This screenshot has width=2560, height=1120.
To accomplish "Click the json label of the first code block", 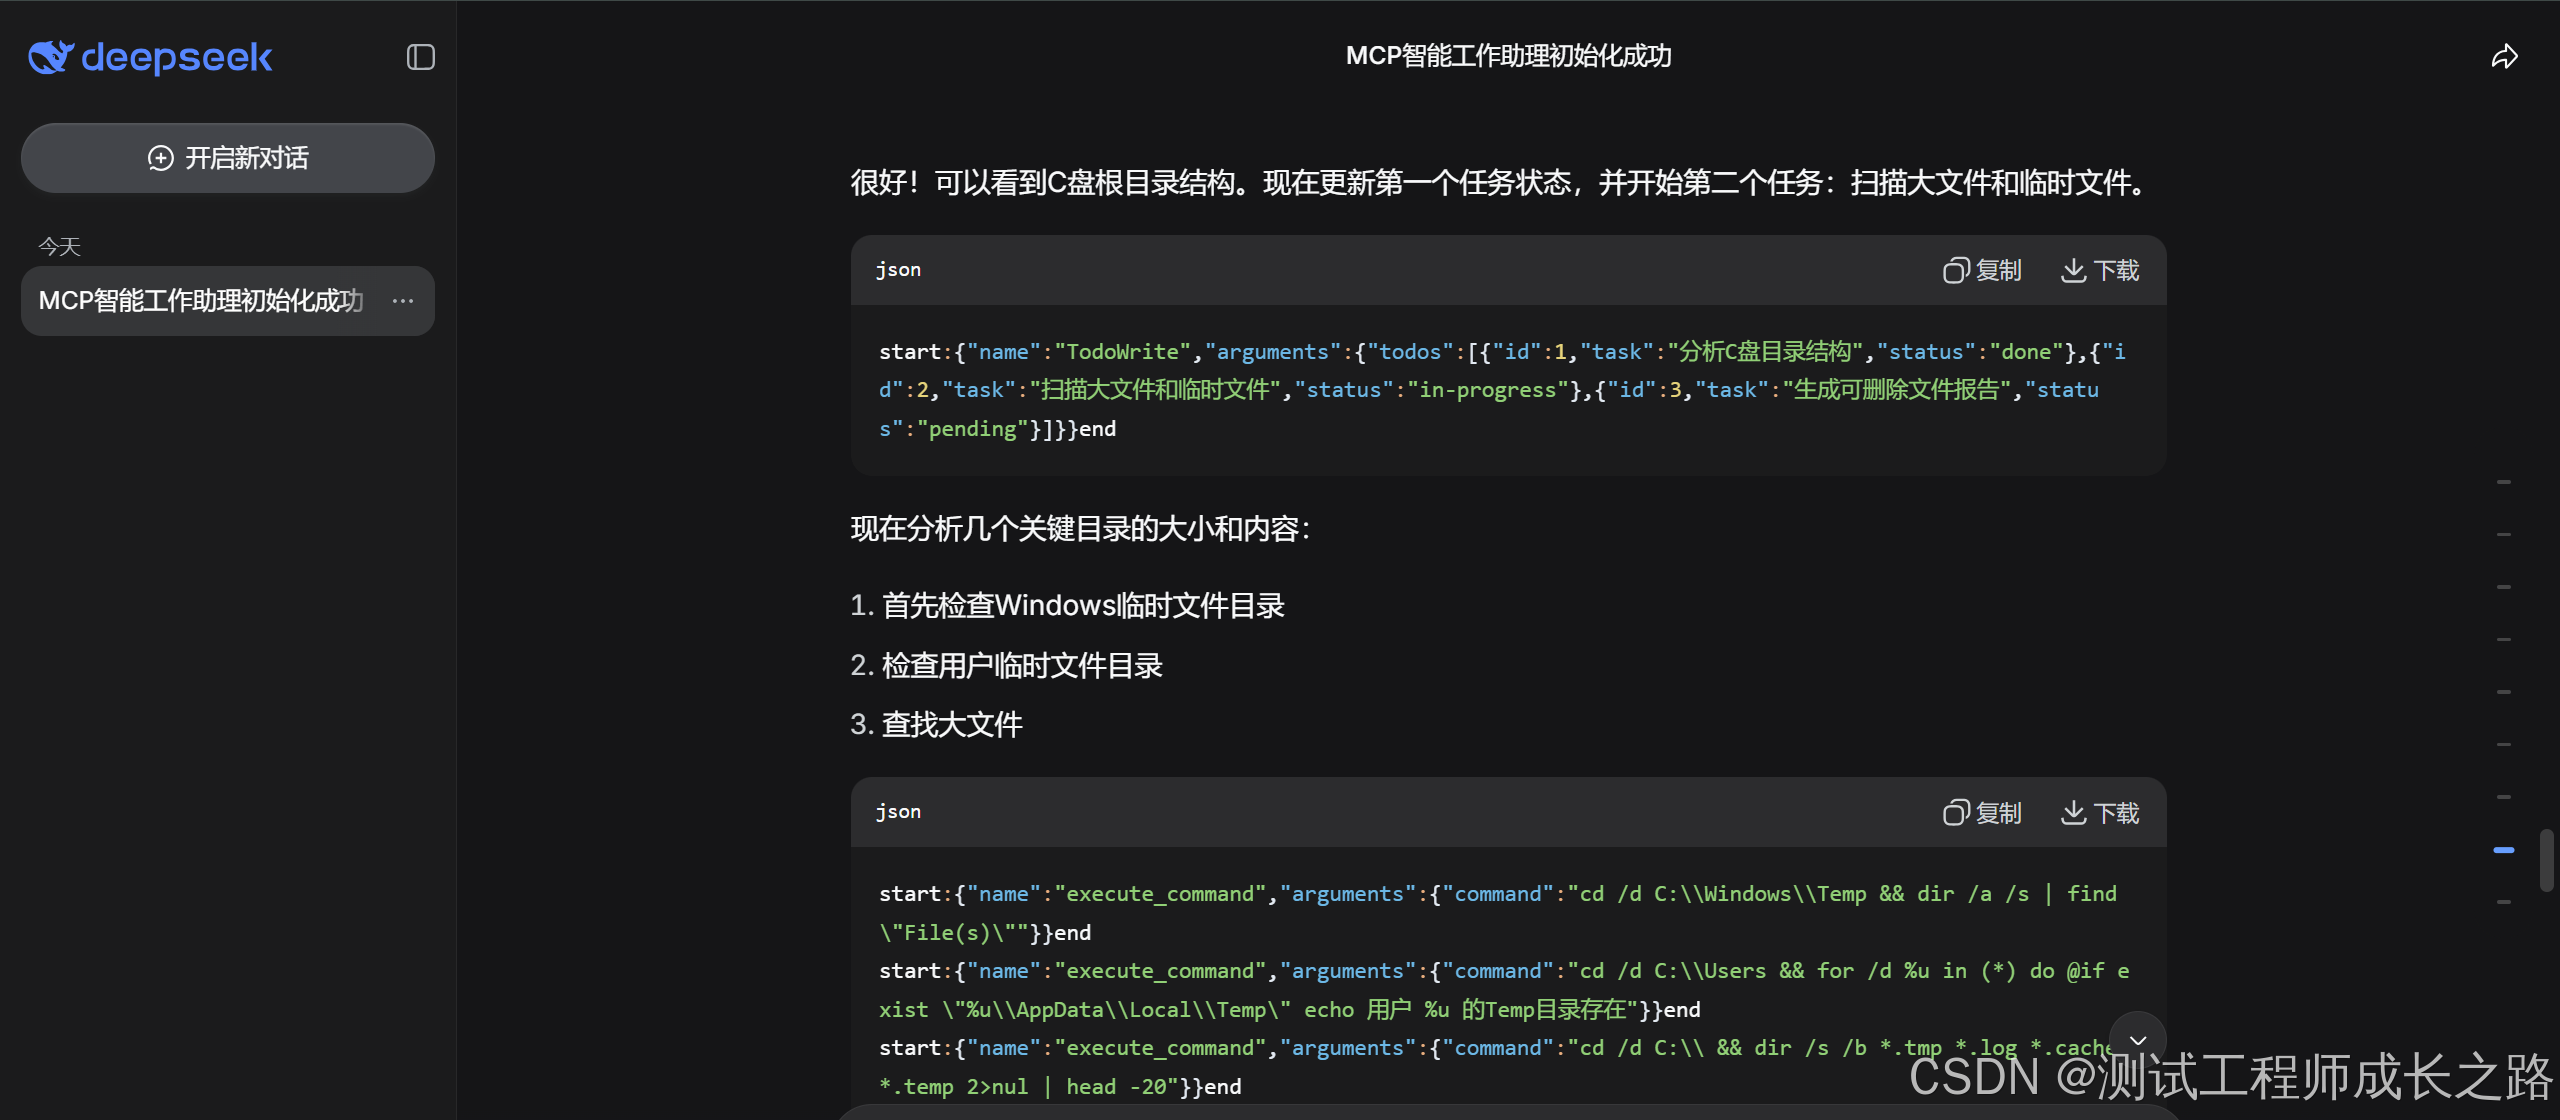I will pyautogui.click(x=898, y=270).
